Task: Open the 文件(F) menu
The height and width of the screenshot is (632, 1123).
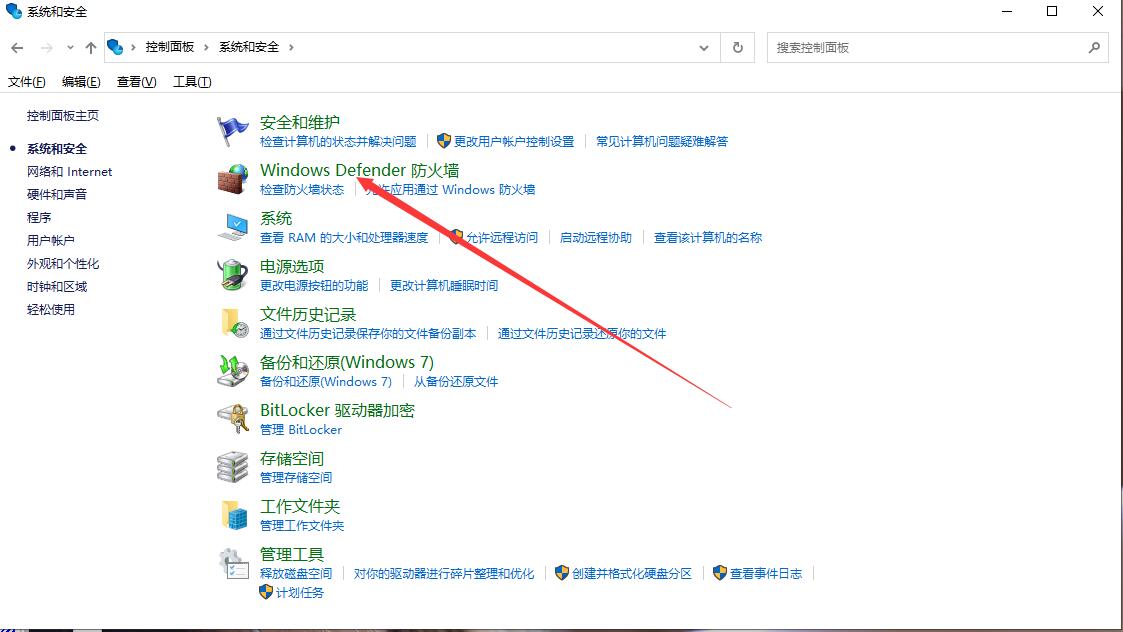Action: coord(27,82)
